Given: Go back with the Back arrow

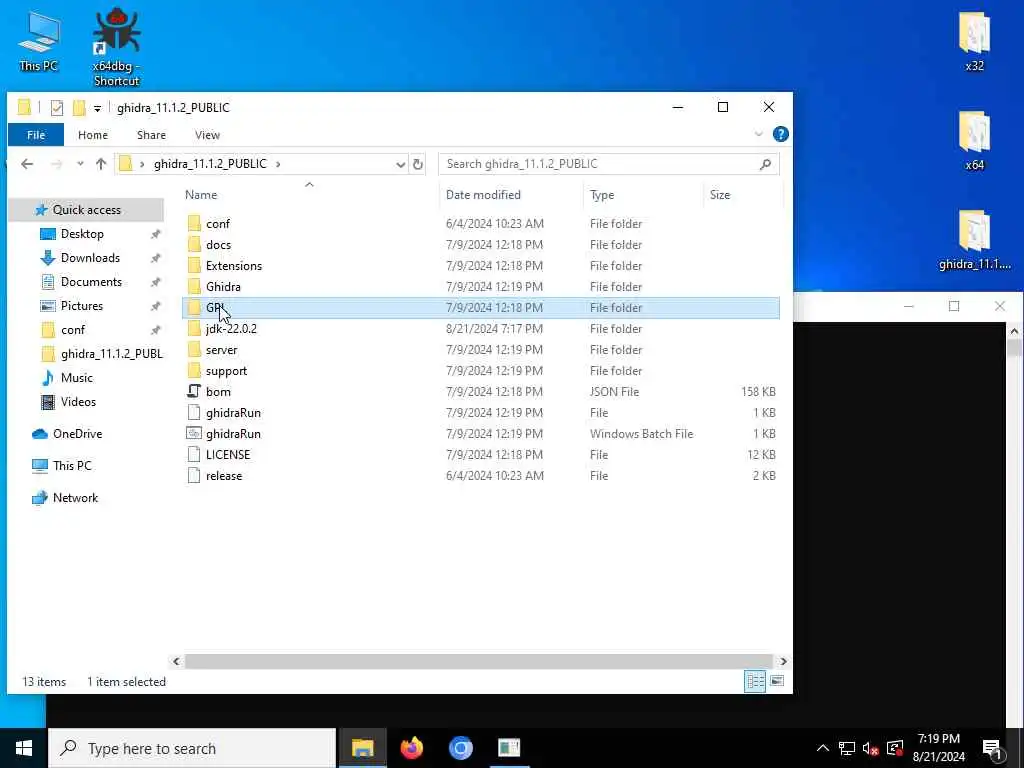Looking at the screenshot, I should (27, 164).
